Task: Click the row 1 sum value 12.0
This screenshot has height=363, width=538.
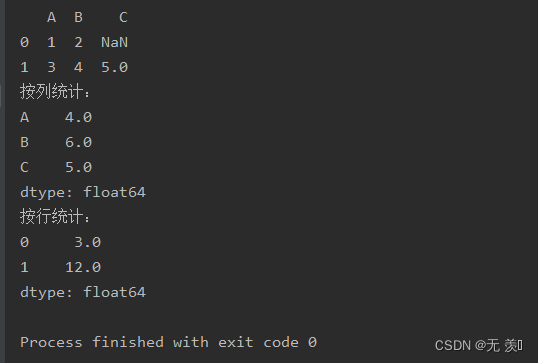Action: click(x=83, y=267)
